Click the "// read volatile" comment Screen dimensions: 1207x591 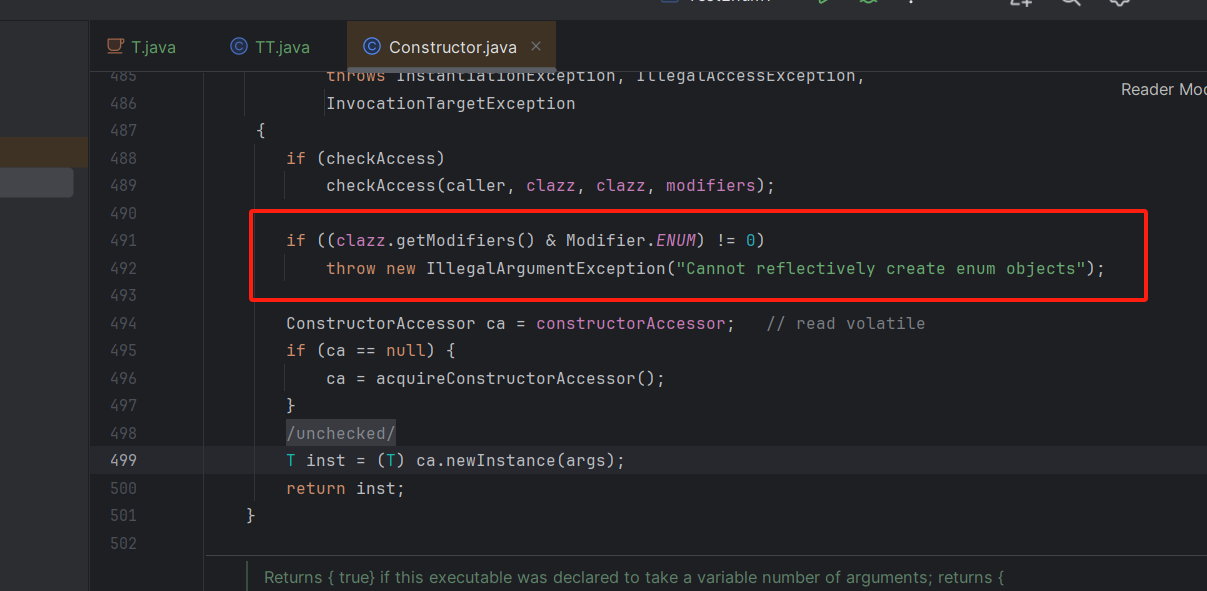[846, 323]
